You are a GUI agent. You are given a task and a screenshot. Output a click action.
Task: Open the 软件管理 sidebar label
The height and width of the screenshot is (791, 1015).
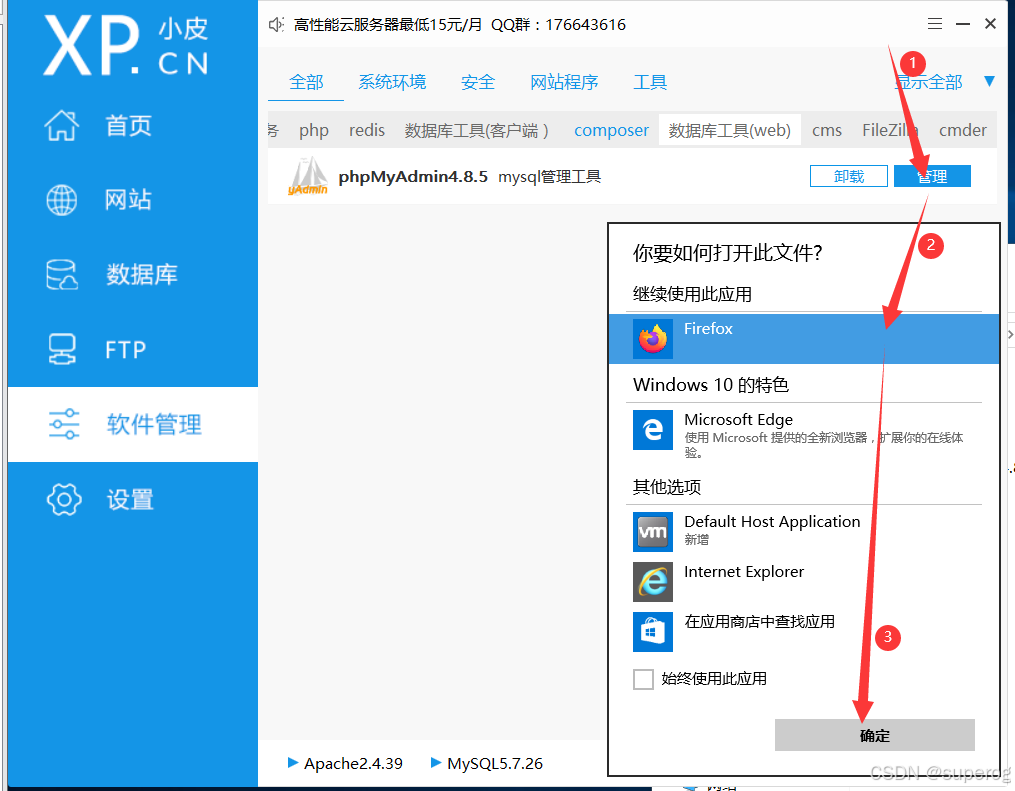pos(154,425)
